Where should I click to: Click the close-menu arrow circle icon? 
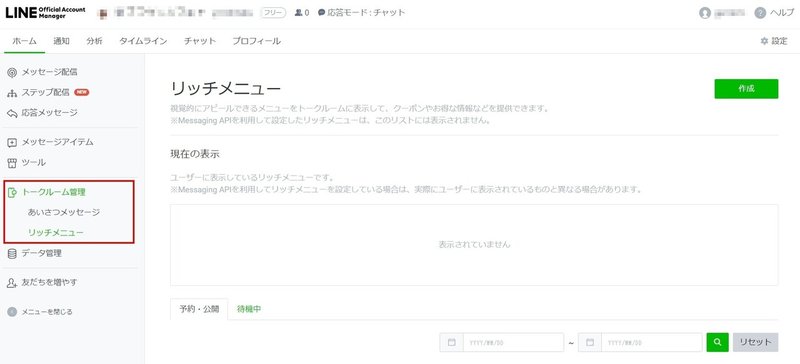pyautogui.click(x=12, y=311)
